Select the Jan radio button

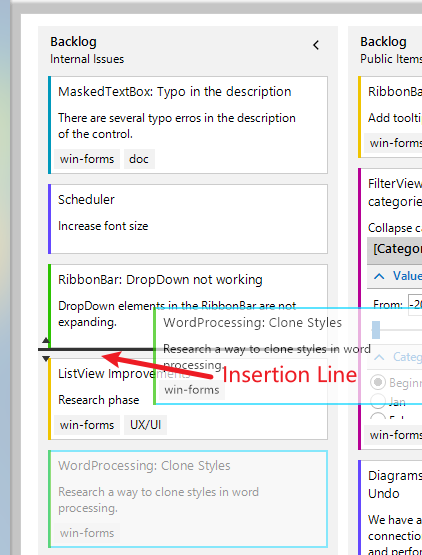click(x=378, y=401)
